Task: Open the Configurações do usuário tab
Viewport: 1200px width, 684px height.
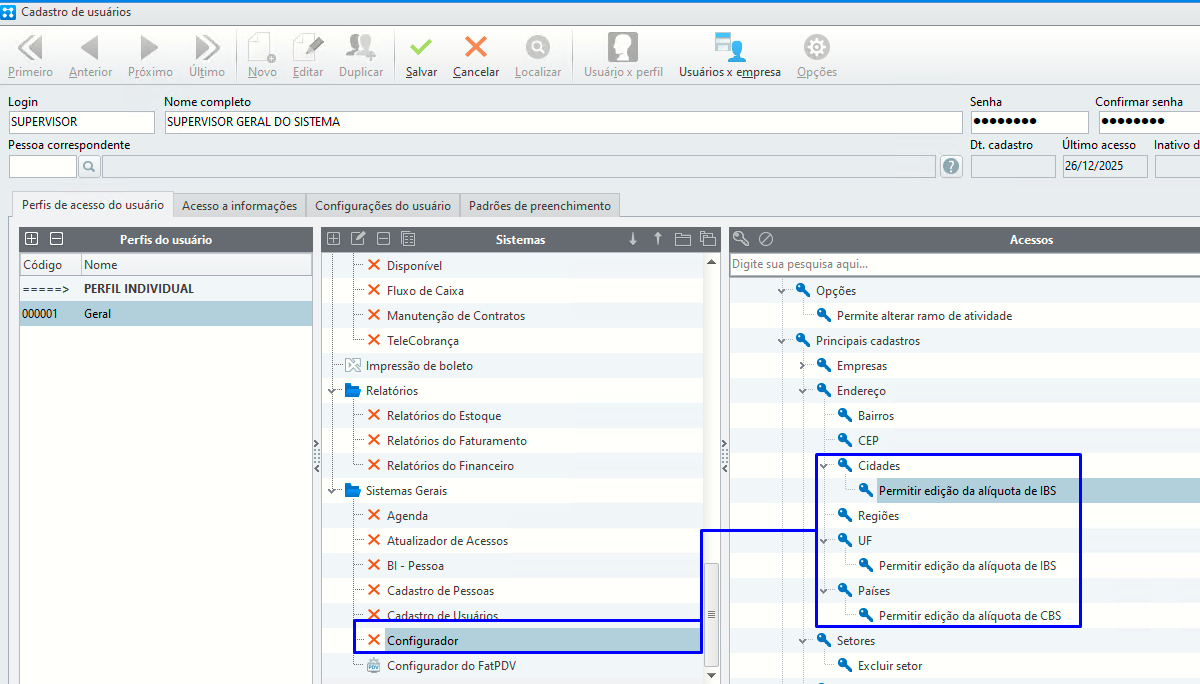Action: [383, 206]
